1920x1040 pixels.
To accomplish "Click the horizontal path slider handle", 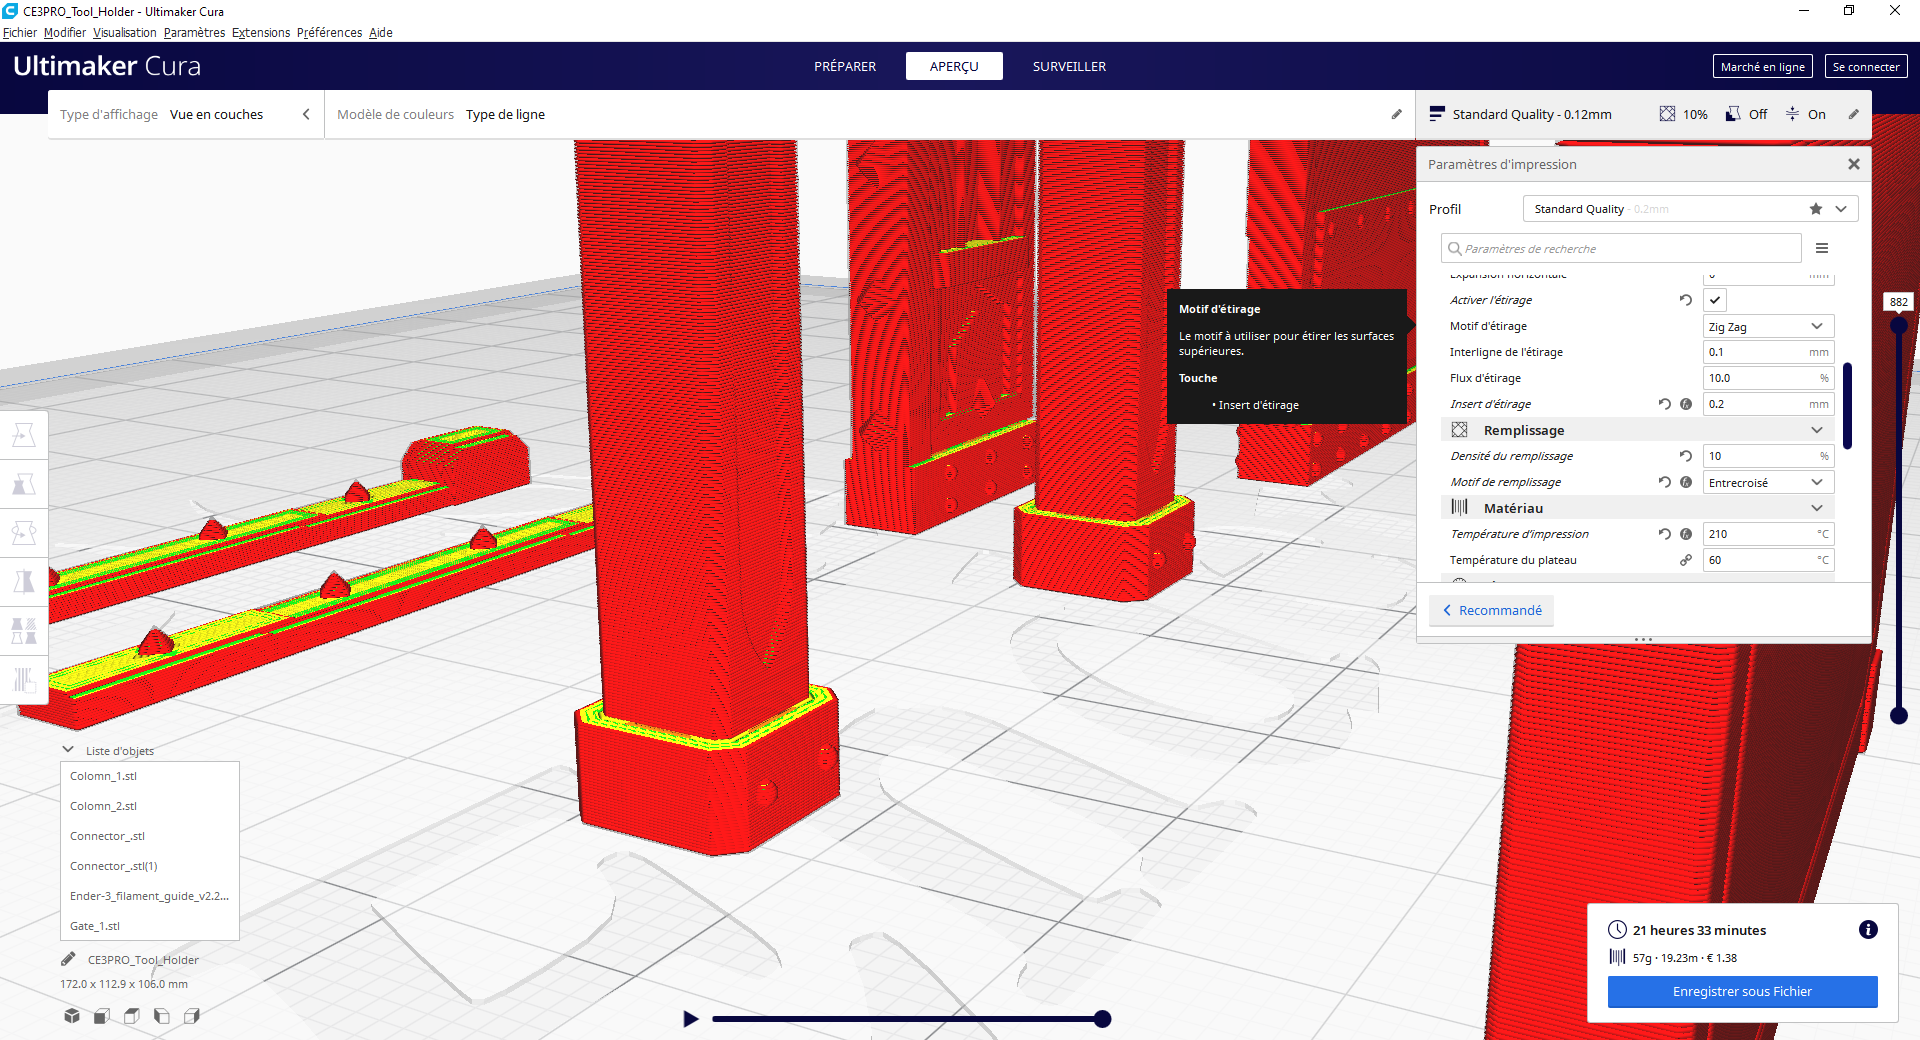I will pyautogui.click(x=1102, y=1019).
